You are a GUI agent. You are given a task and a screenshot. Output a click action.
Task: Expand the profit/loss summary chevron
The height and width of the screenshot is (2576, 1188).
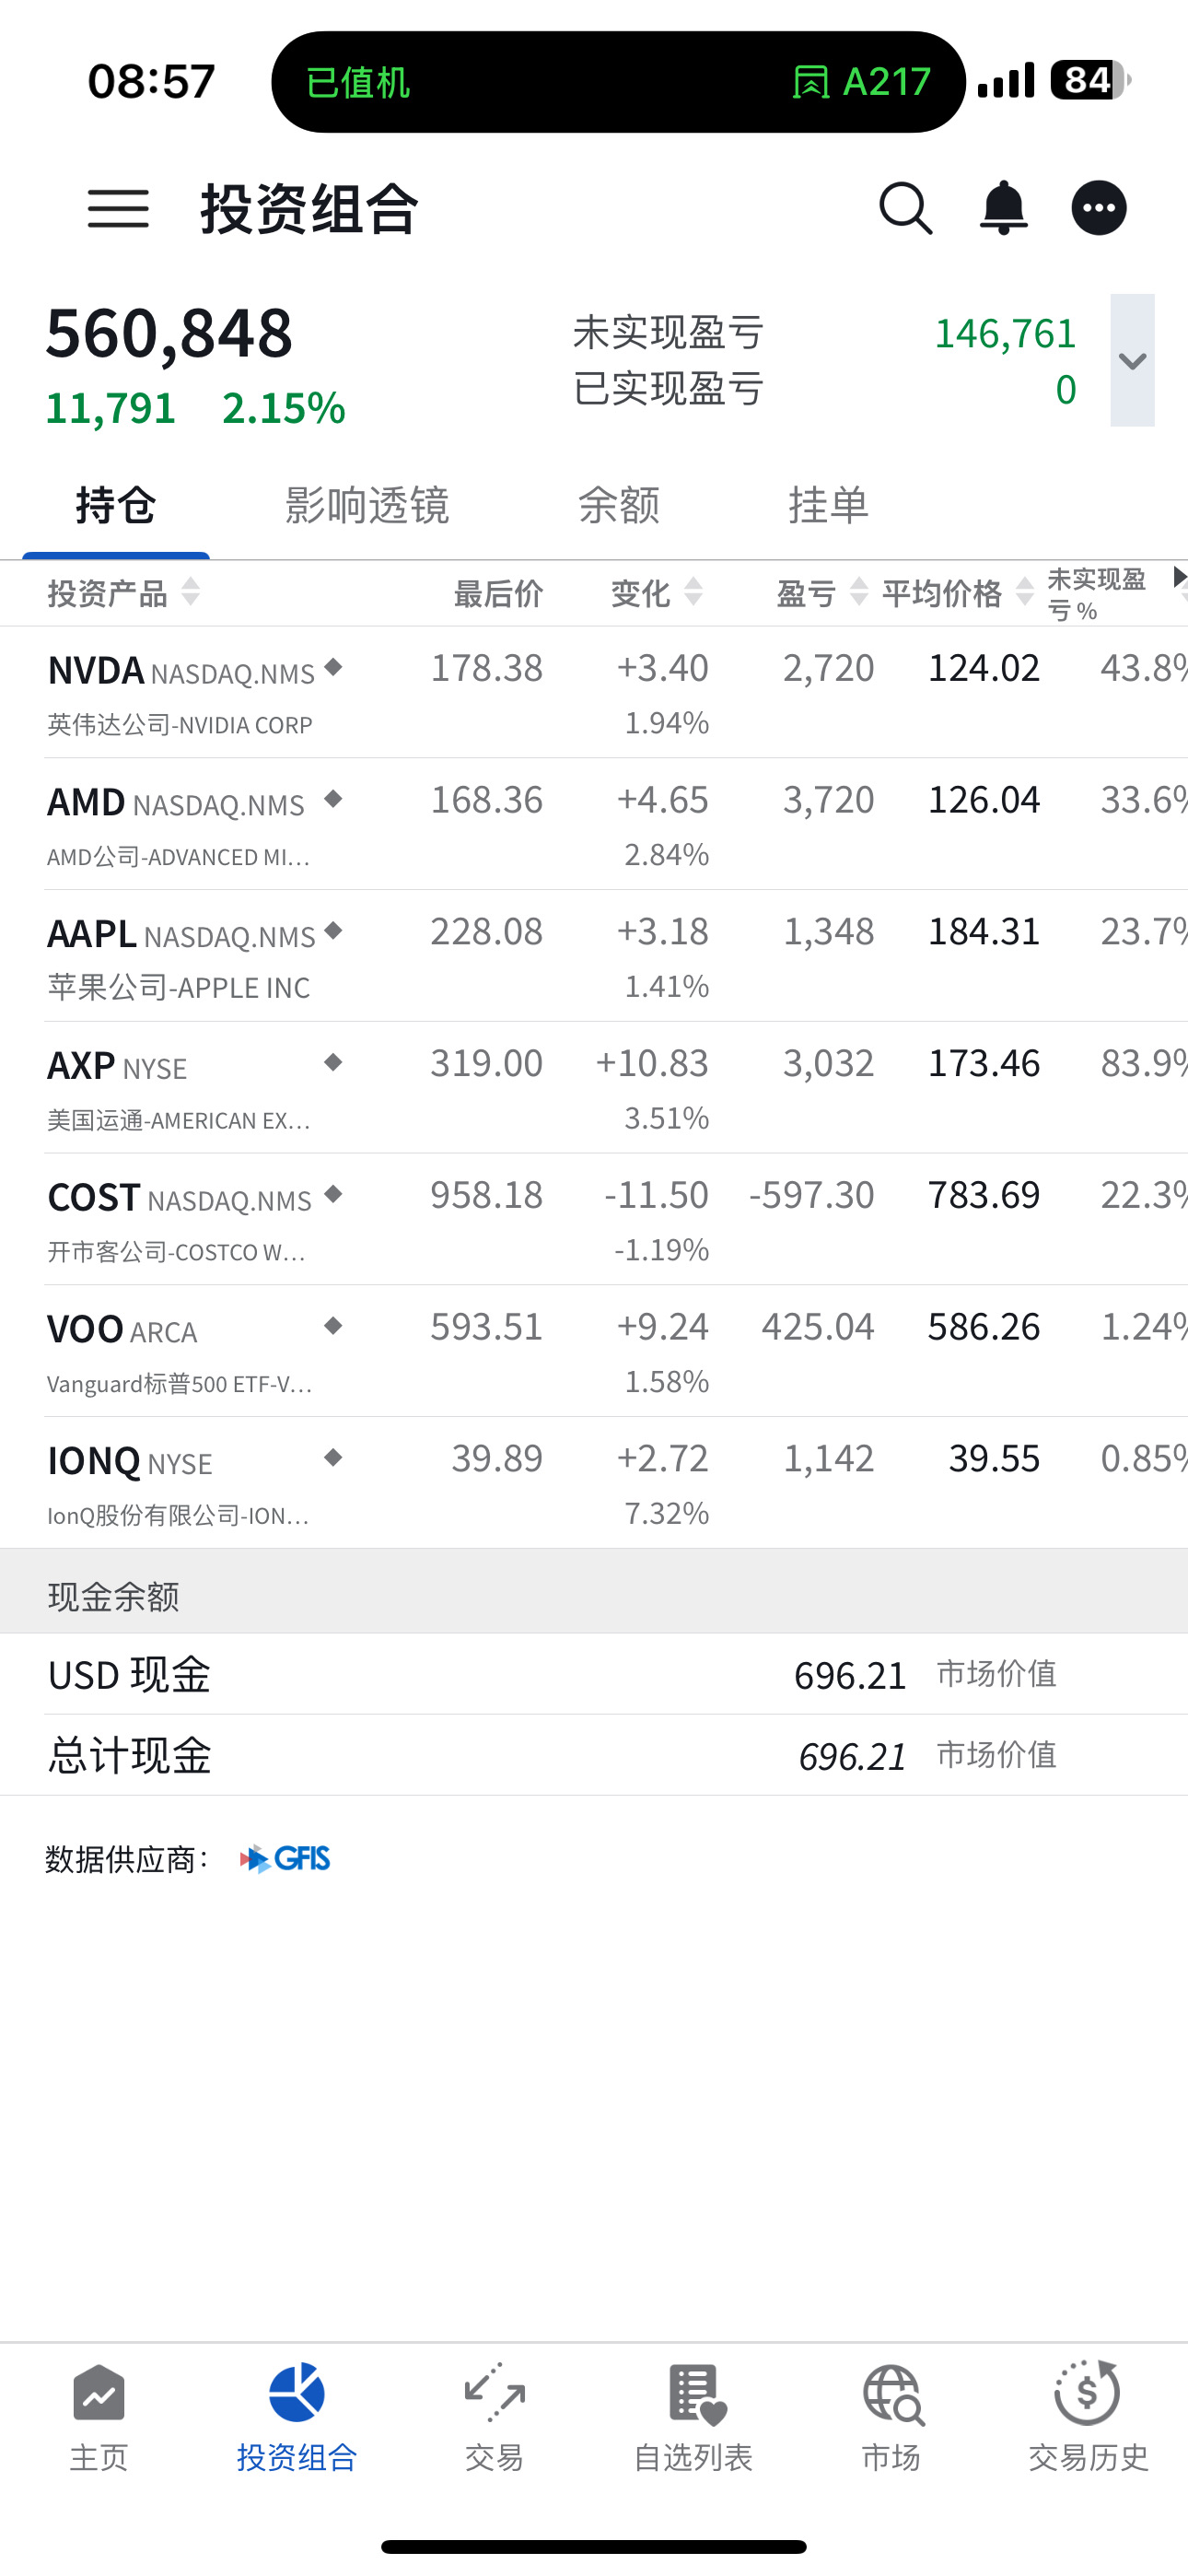(1132, 360)
